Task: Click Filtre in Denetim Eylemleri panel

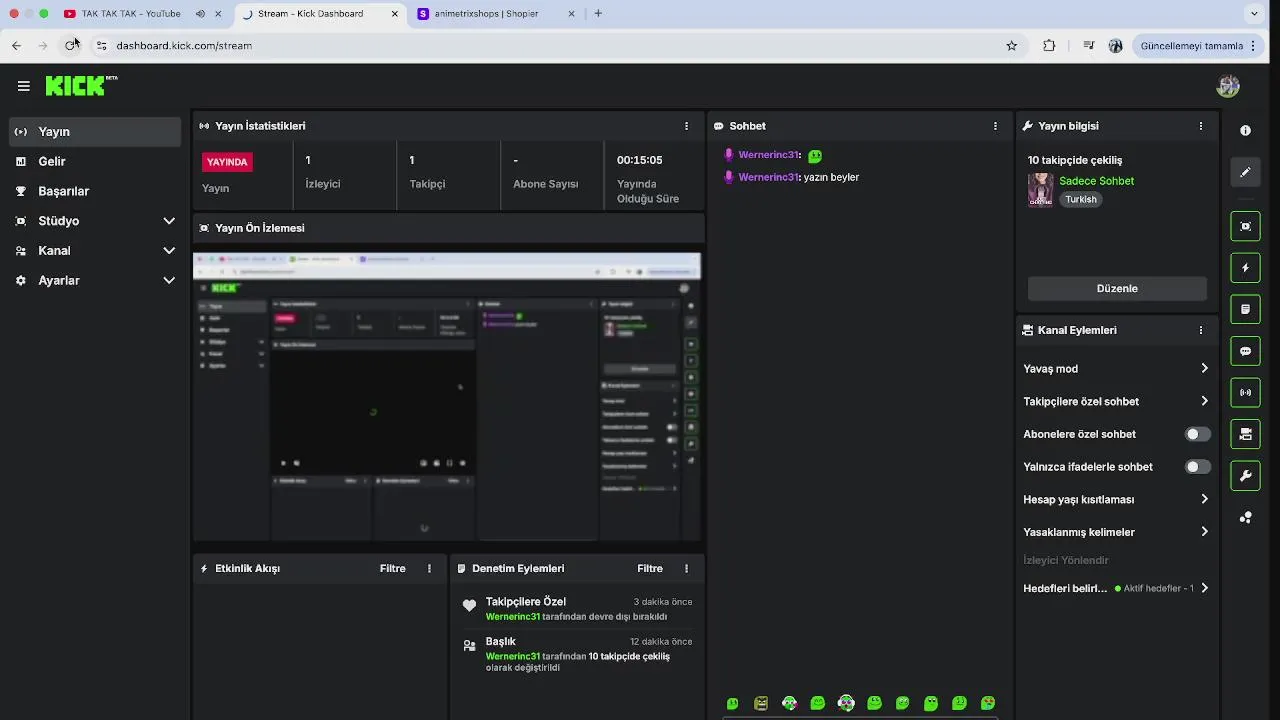Action: click(650, 568)
